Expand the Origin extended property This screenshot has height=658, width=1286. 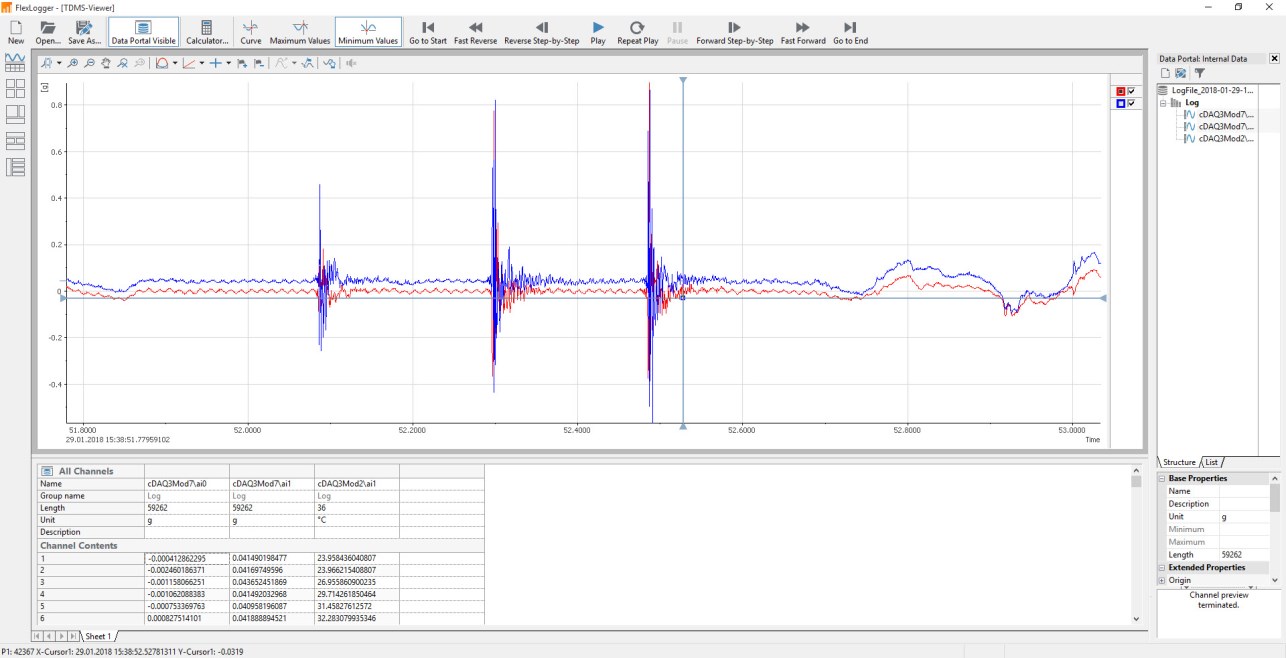coord(1162,580)
